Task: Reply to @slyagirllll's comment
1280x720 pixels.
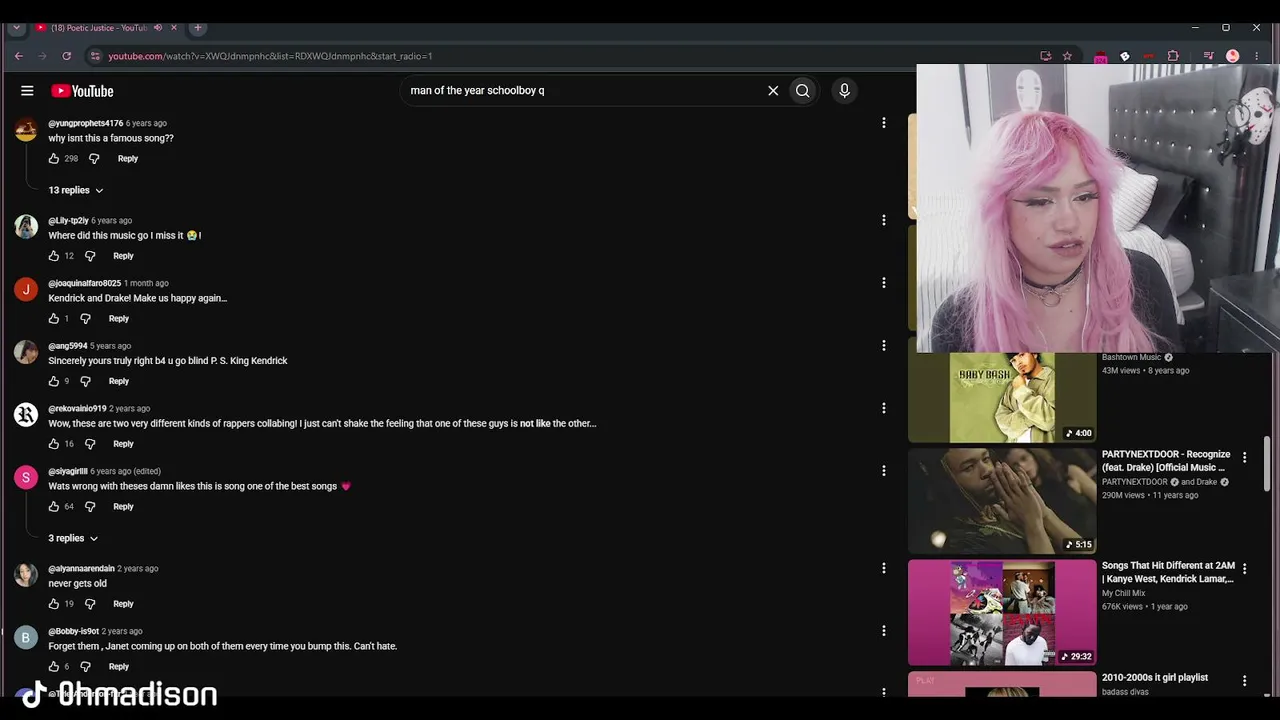Action: (x=123, y=506)
